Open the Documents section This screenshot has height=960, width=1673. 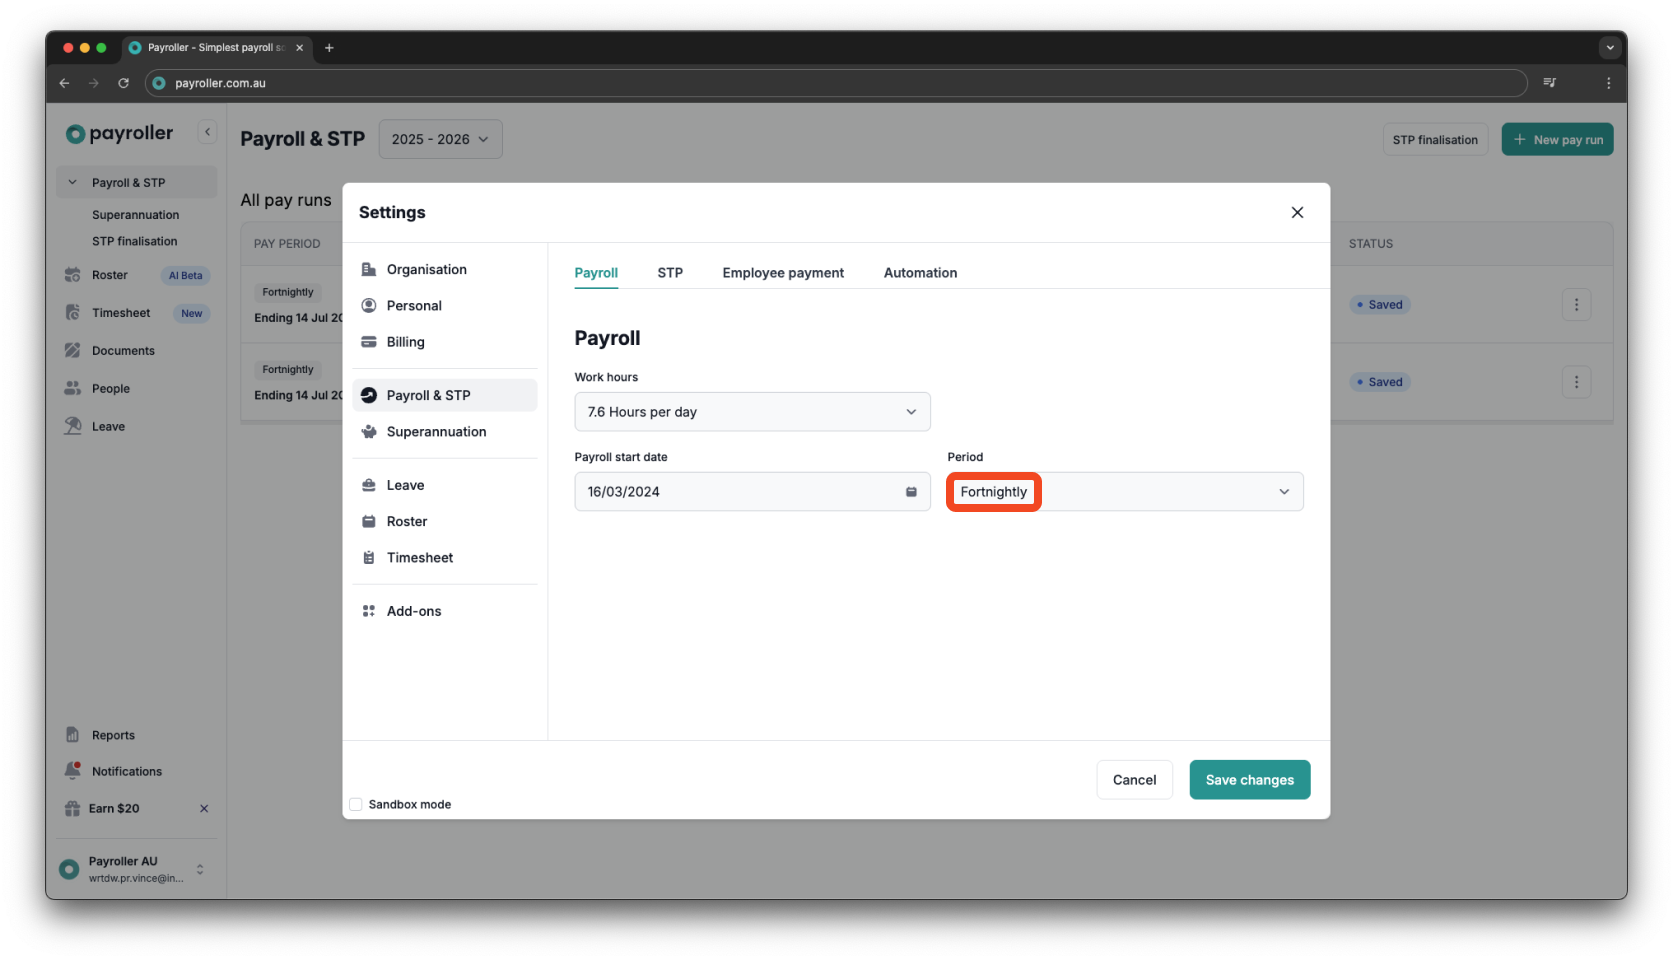point(123,350)
